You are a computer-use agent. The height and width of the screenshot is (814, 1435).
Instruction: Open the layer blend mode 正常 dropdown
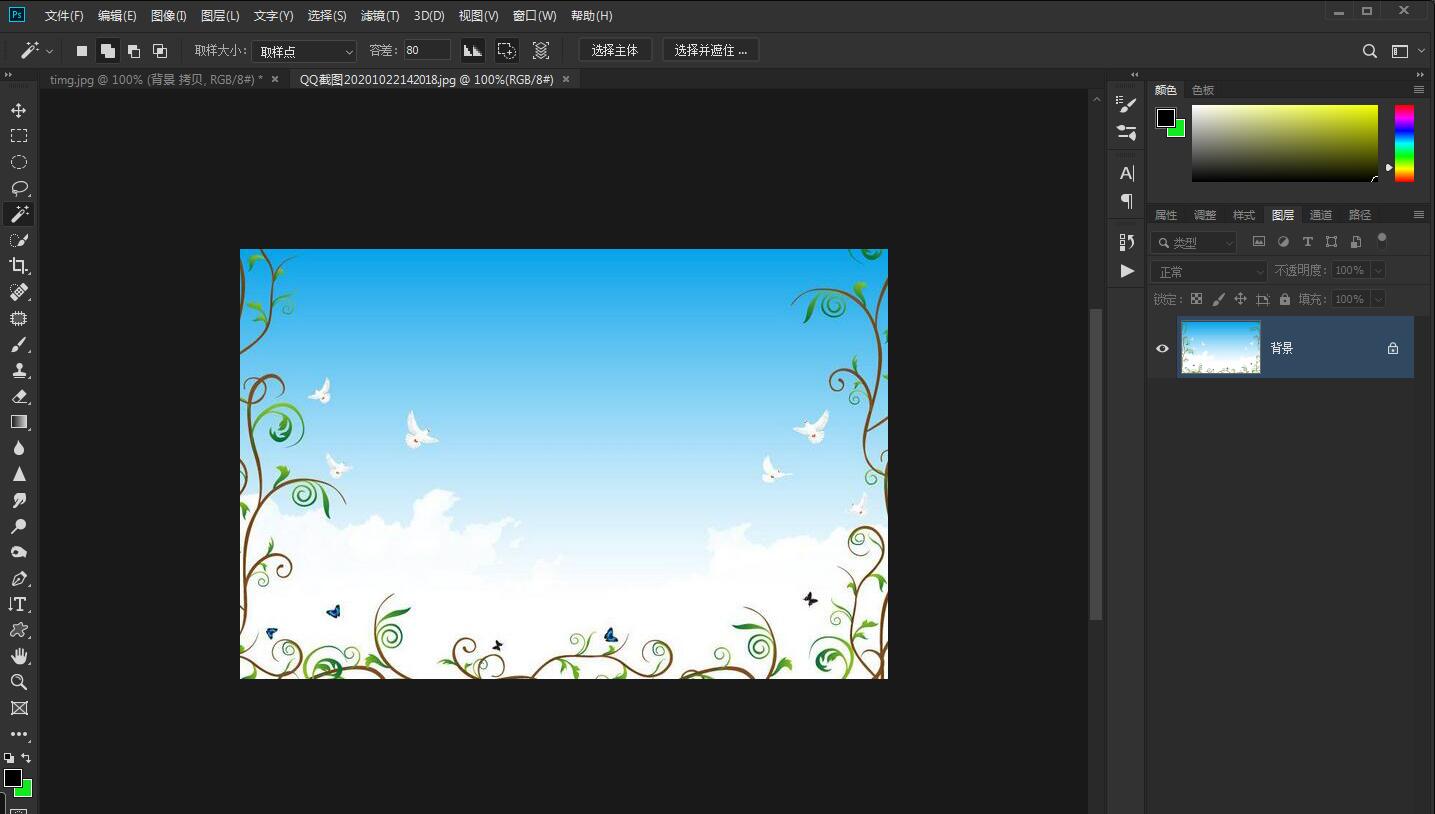tap(1209, 272)
